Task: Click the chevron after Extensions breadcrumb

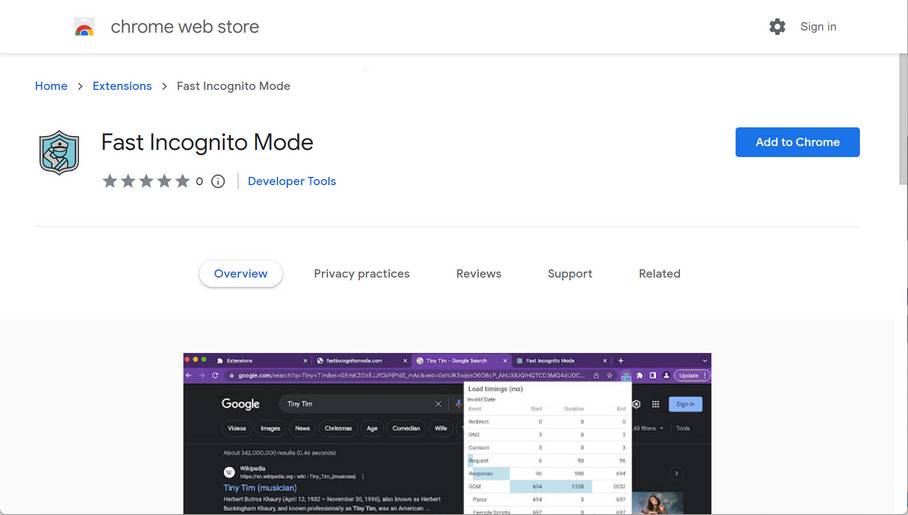Action: pyautogui.click(x=164, y=86)
